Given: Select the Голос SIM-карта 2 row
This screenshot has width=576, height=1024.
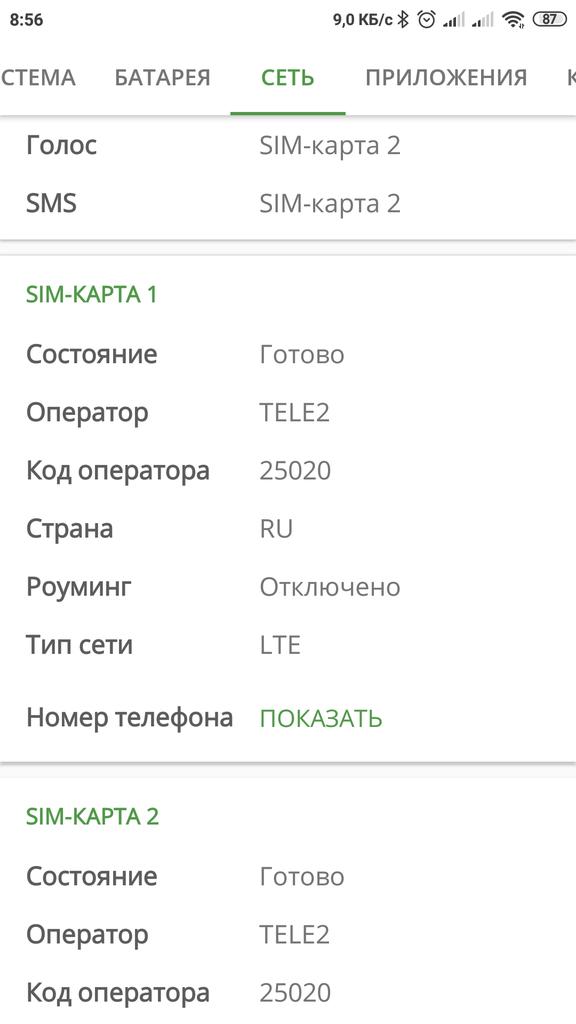Looking at the screenshot, I should [288, 145].
